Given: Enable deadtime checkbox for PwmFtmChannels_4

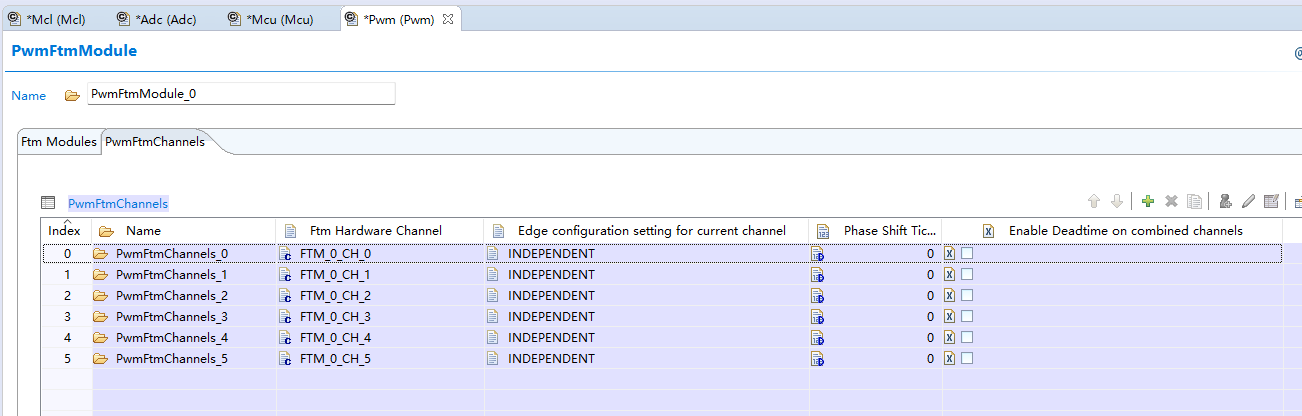Looking at the screenshot, I should tap(967, 338).
